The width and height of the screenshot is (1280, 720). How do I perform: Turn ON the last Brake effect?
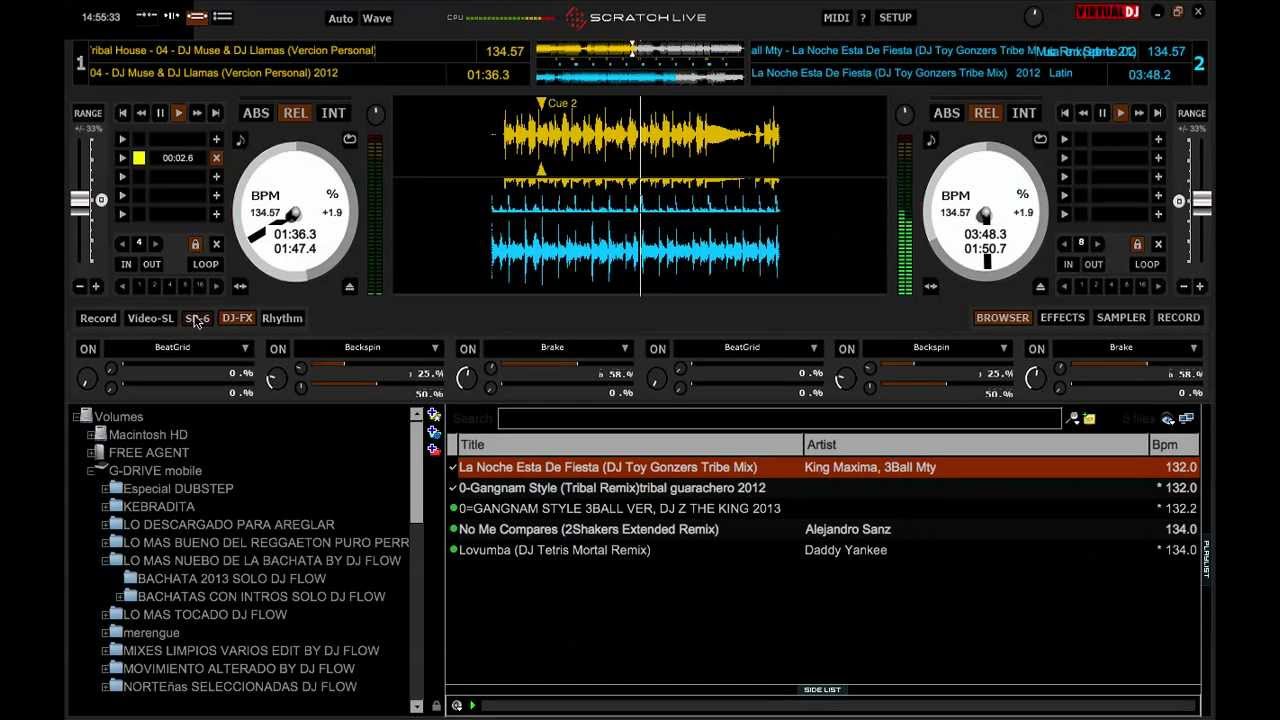(1036, 349)
